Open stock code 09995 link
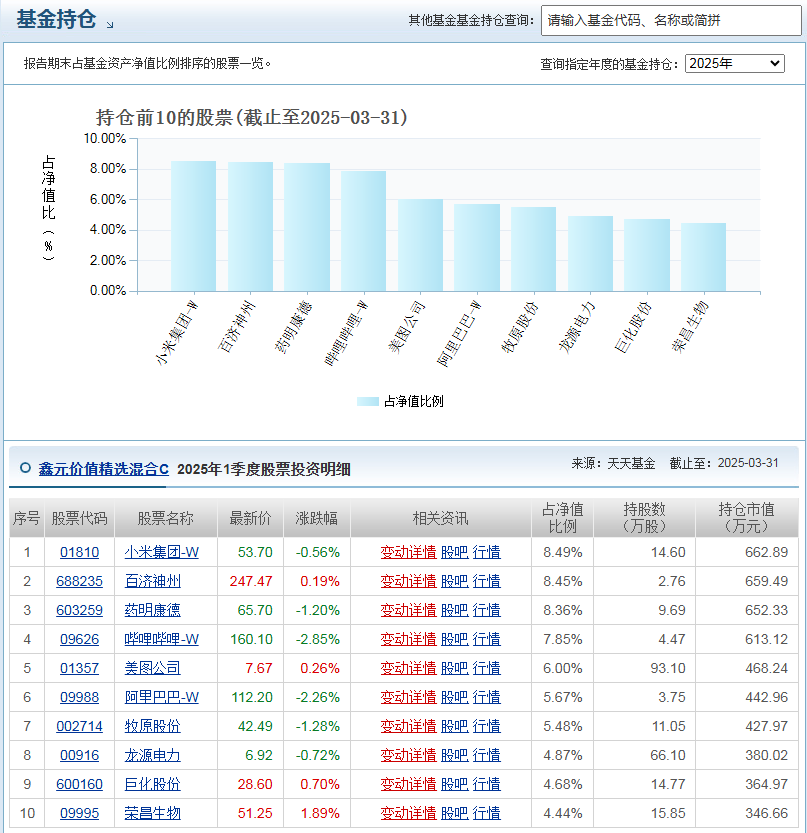Viewport: 807px width, 833px height. [80, 813]
